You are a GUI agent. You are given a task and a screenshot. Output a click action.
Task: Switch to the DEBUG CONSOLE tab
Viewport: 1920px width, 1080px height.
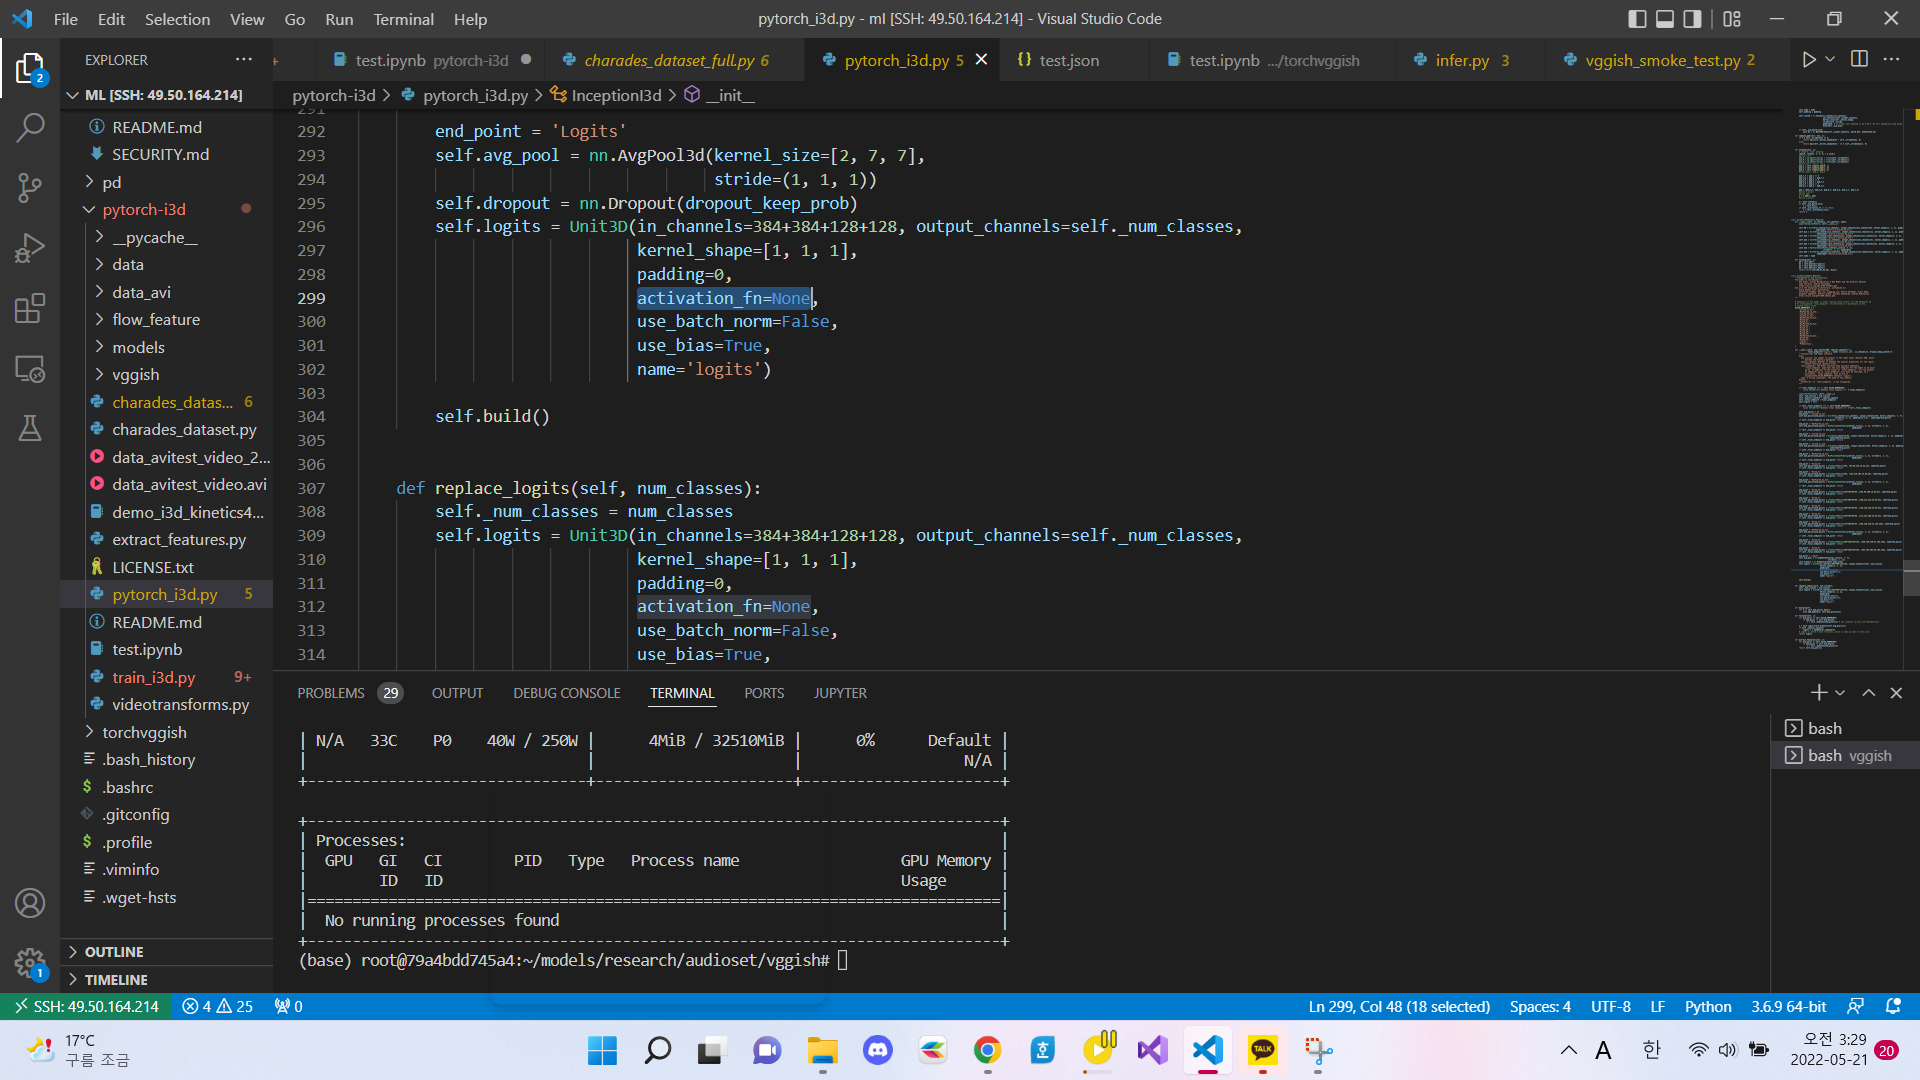[566, 693]
